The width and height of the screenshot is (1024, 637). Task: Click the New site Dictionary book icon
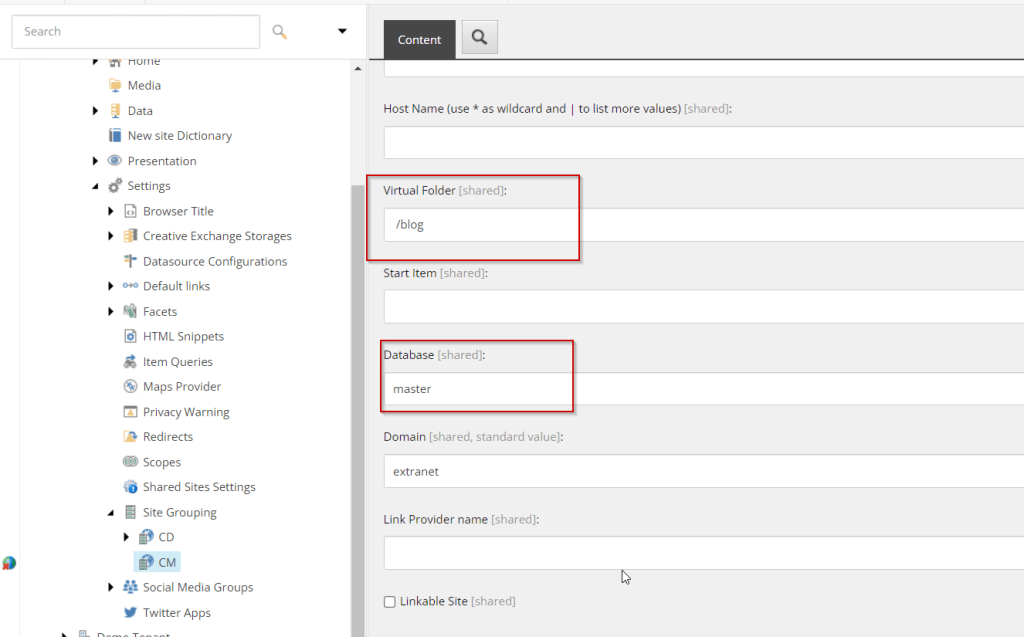tap(115, 136)
